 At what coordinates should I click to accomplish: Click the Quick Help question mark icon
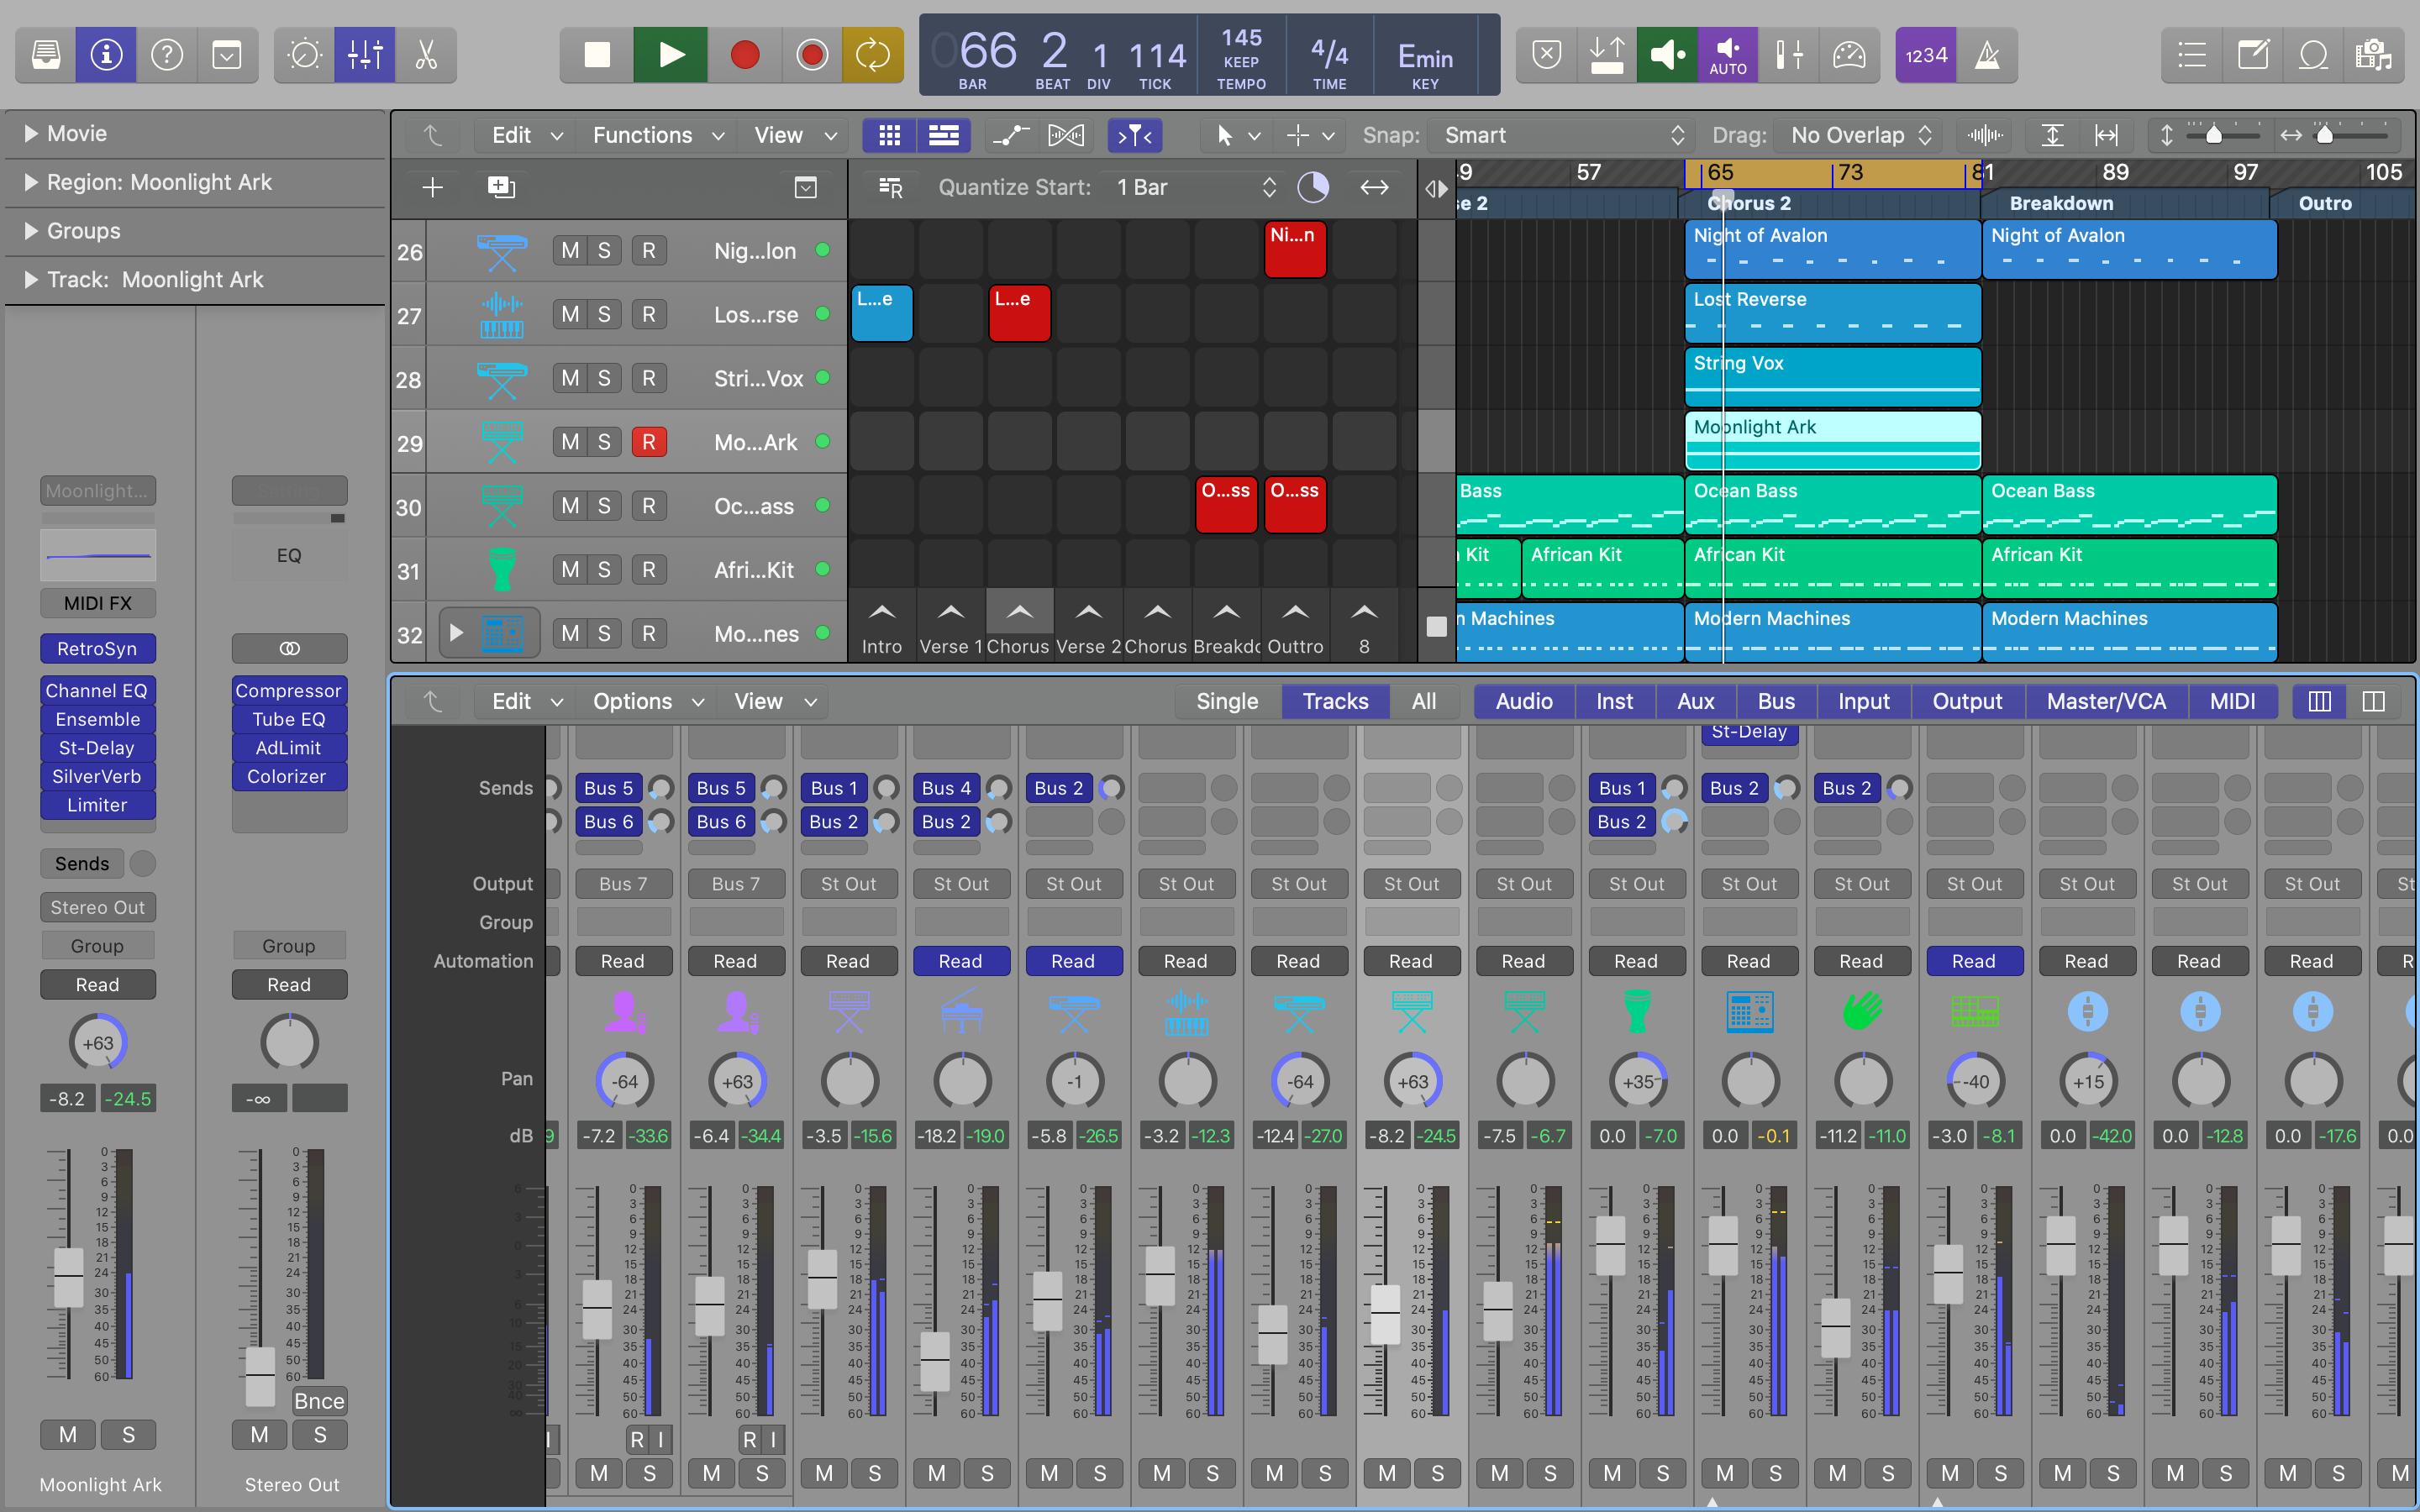[x=167, y=55]
